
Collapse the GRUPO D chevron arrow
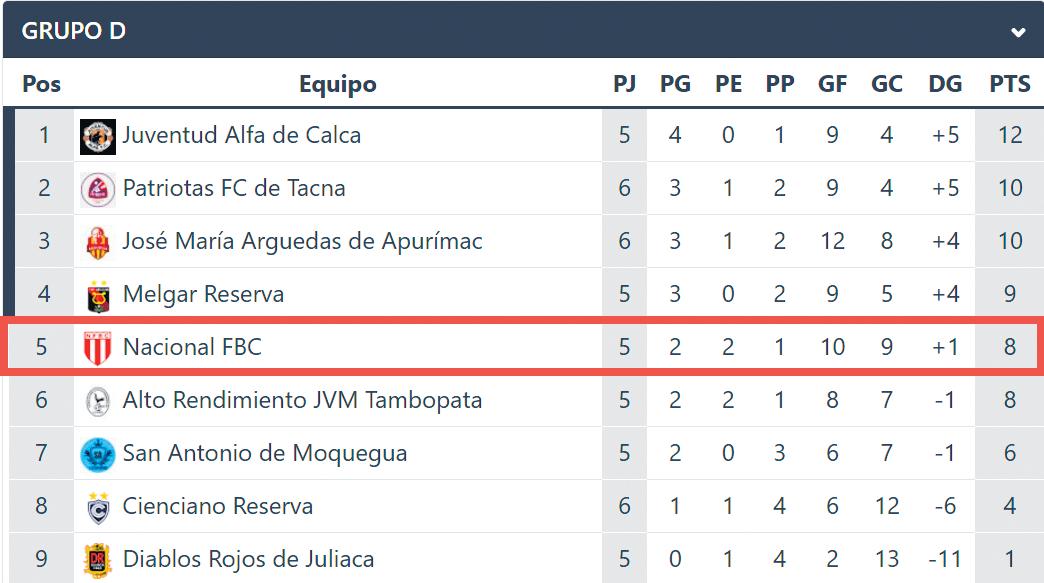tap(1017, 32)
